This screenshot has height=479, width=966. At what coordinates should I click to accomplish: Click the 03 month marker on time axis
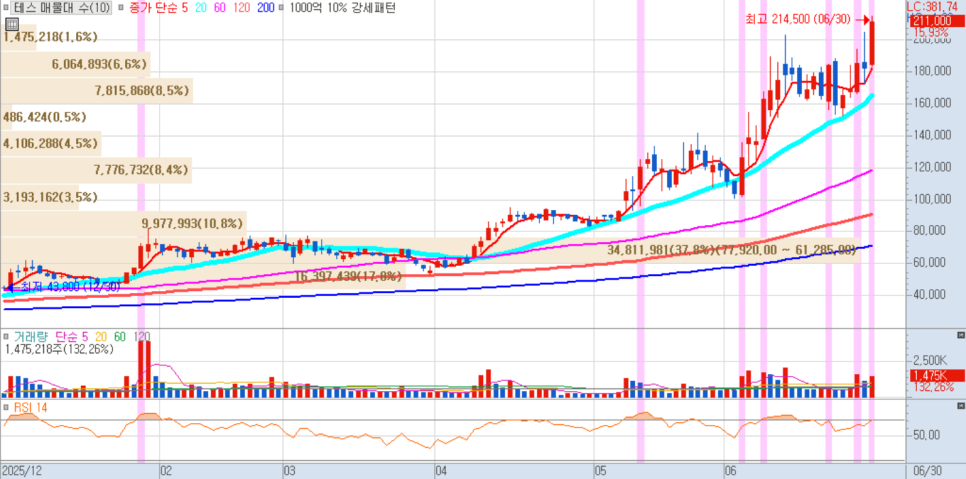[x=290, y=471]
